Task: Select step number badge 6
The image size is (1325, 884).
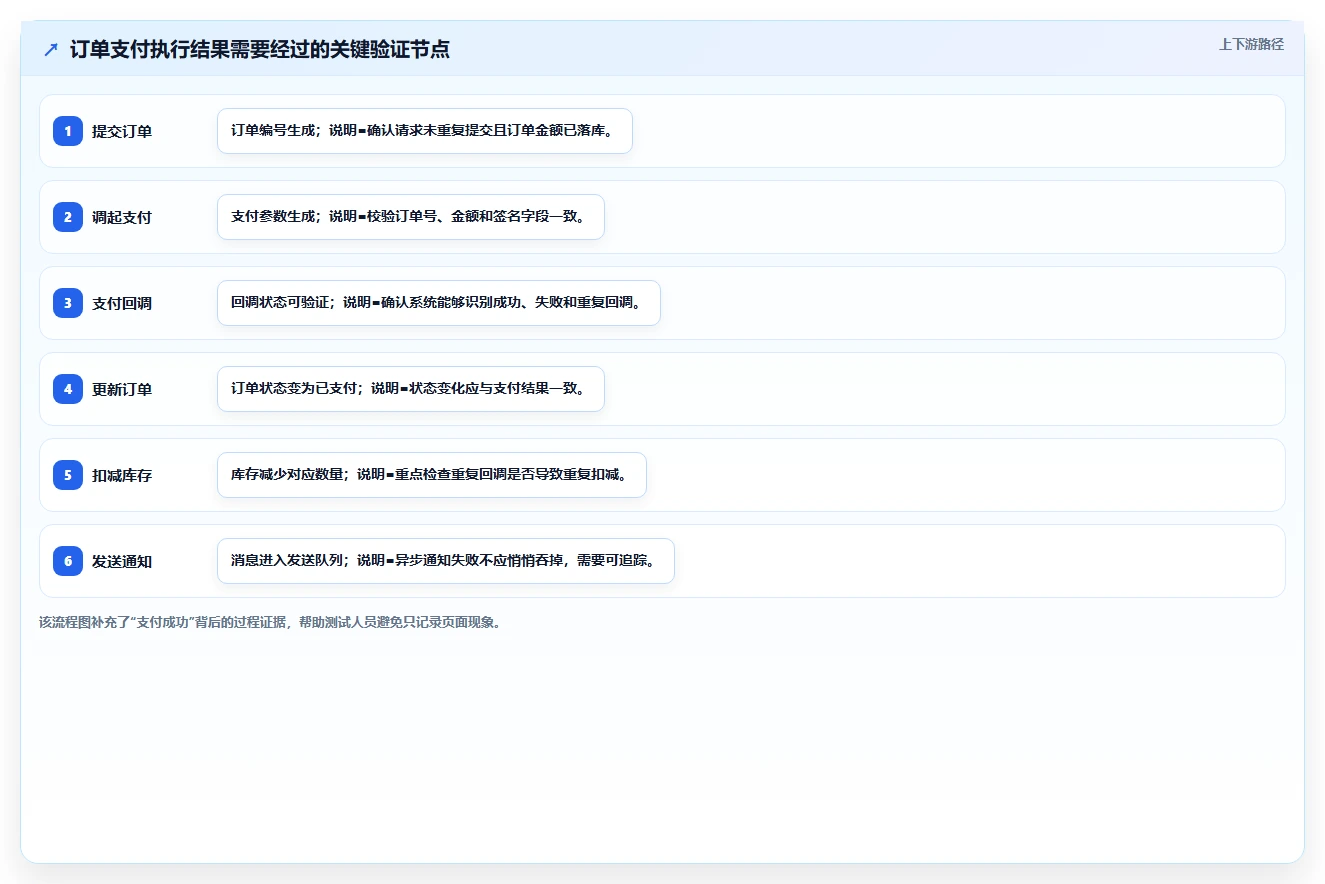Action: 68,561
